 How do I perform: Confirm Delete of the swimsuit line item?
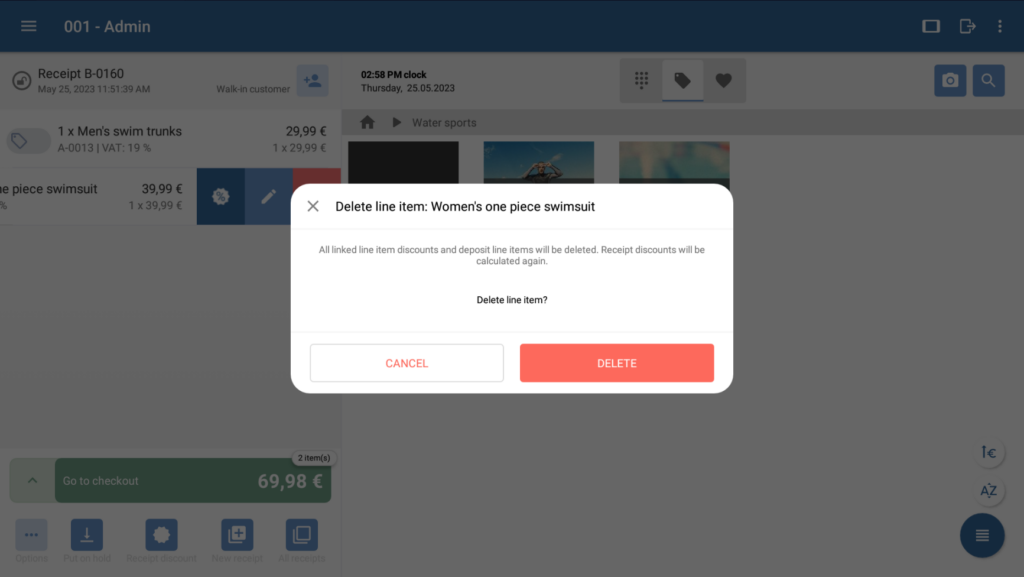coord(616,363)
